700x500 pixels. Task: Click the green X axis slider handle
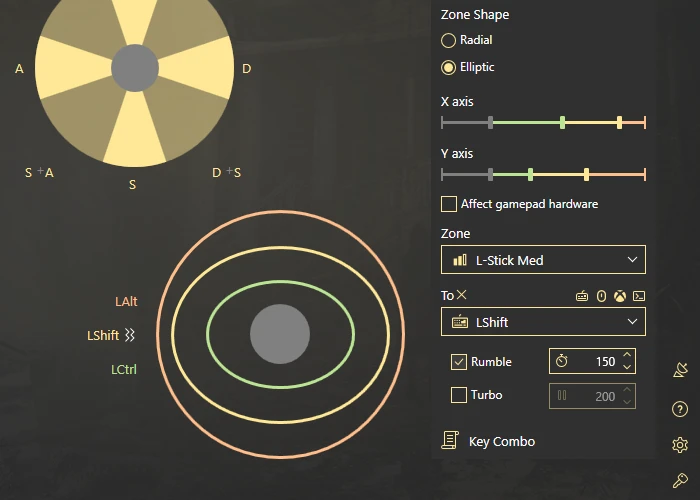[x=562, y=122]
